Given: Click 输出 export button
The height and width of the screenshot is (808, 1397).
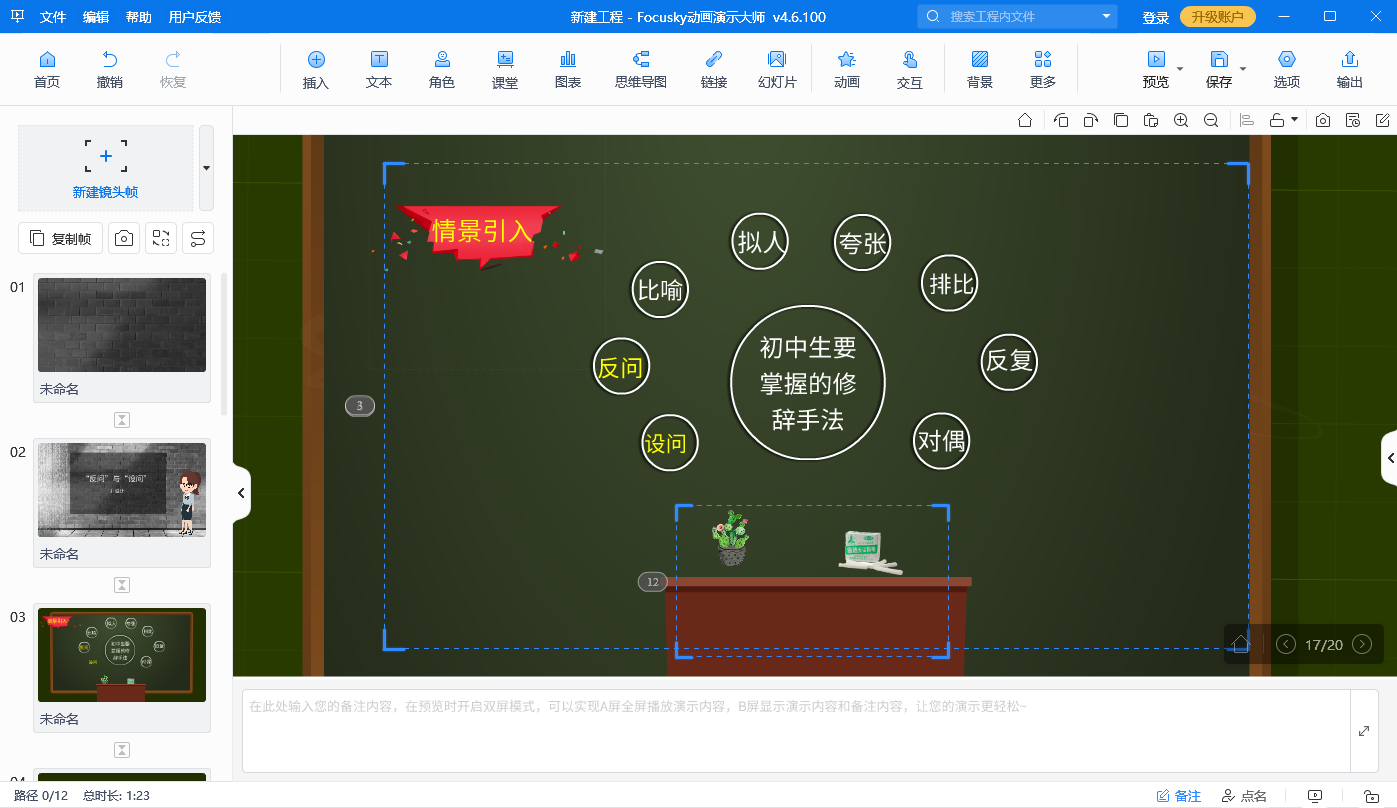Looking at the screenshot, I should (1350, 69).
